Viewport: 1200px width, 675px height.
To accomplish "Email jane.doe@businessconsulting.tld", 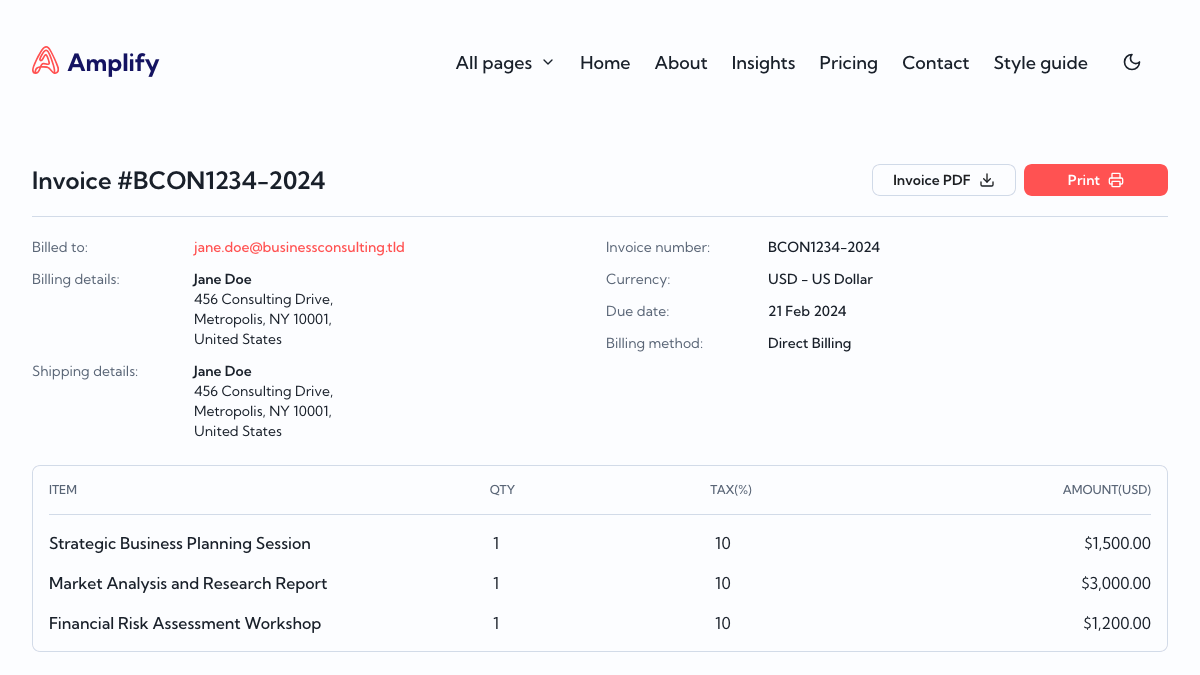I will coord(299,247).
